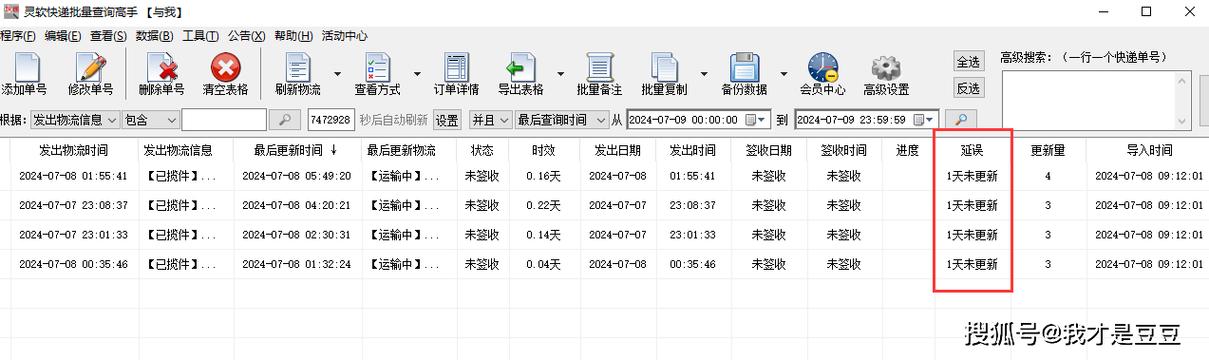This screenshot has width=1209, height=360.
Task: Open the 查看(S) menu
Action: point(108,35)
